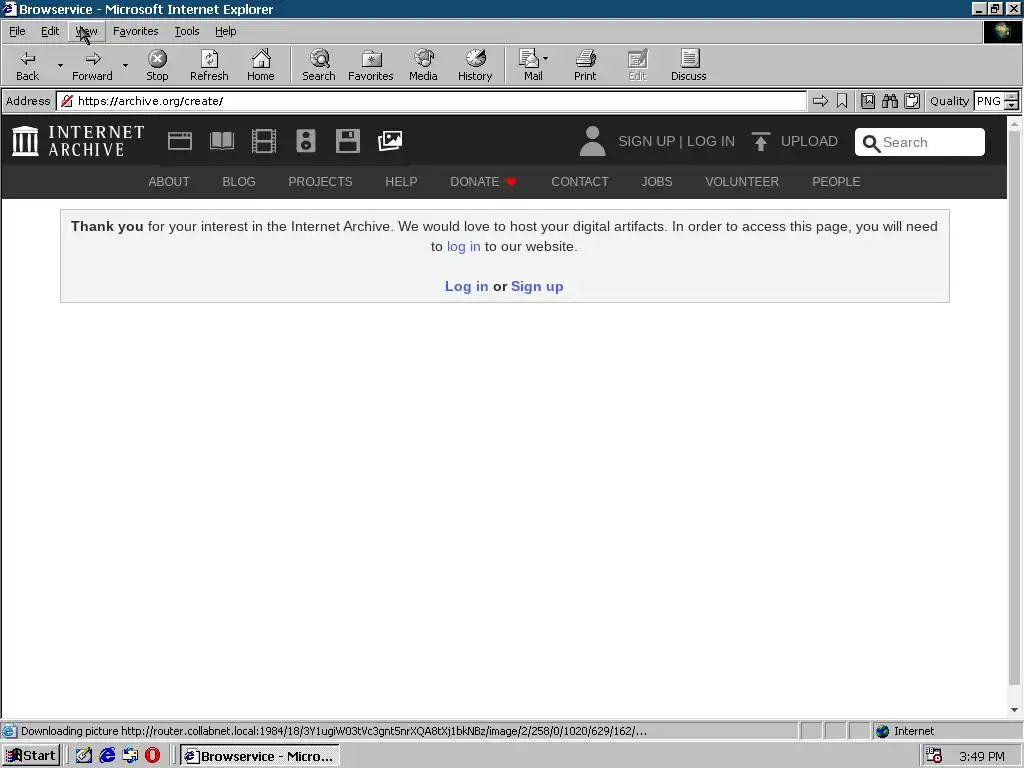Open the Help menu

pos(225,31)
